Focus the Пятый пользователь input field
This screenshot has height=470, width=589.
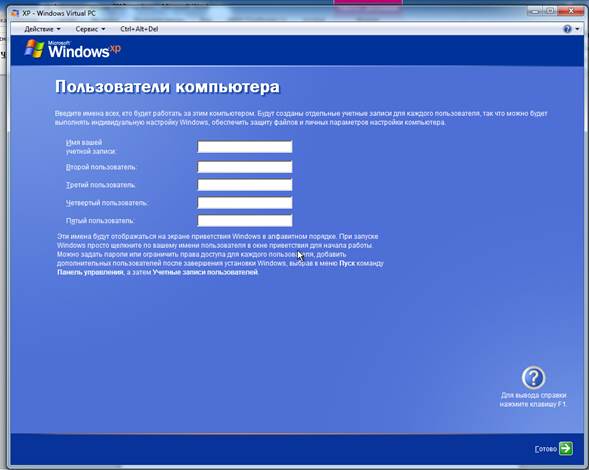[245, 221]
